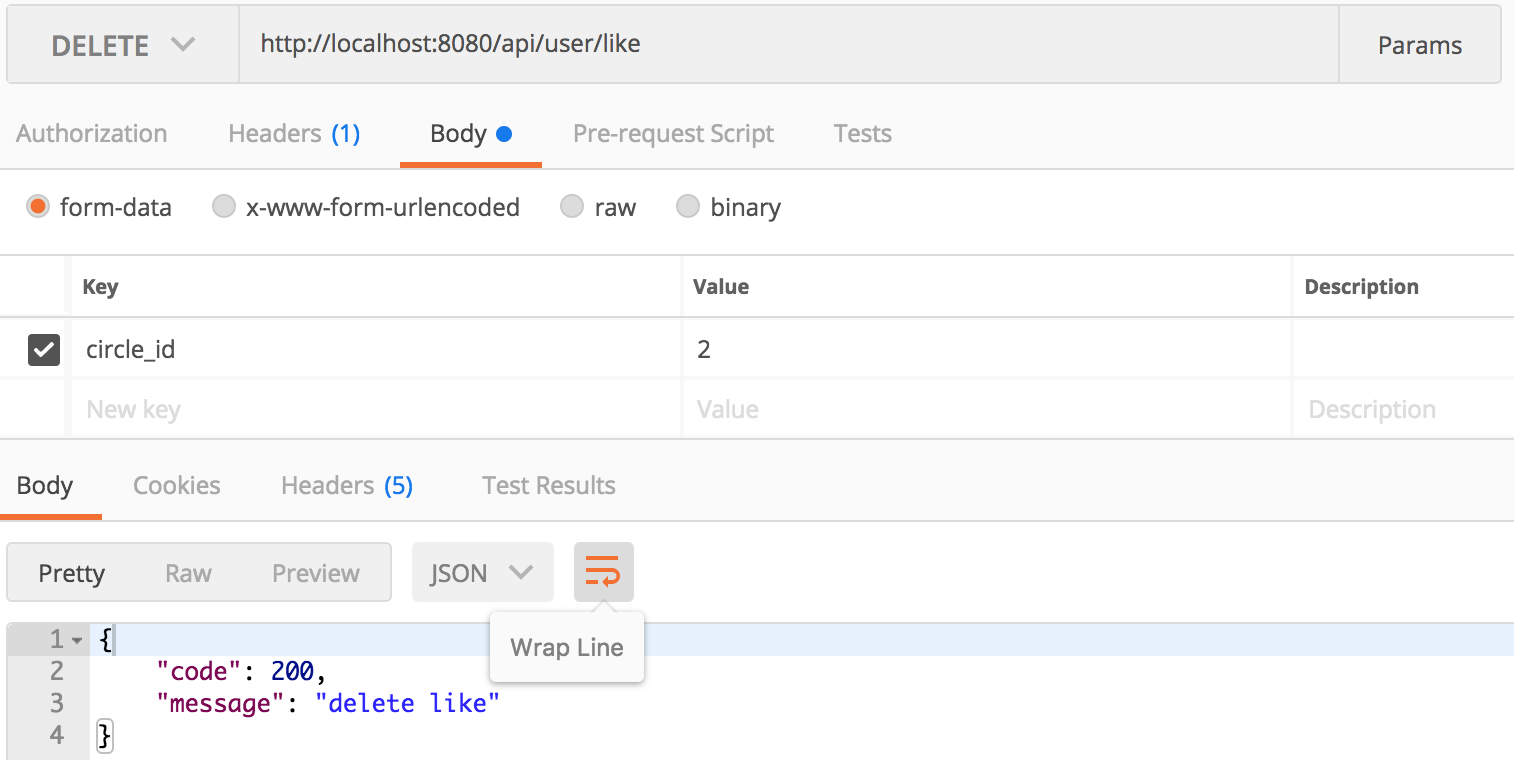
Task: Click the Params button
Action: [1419, 45]
